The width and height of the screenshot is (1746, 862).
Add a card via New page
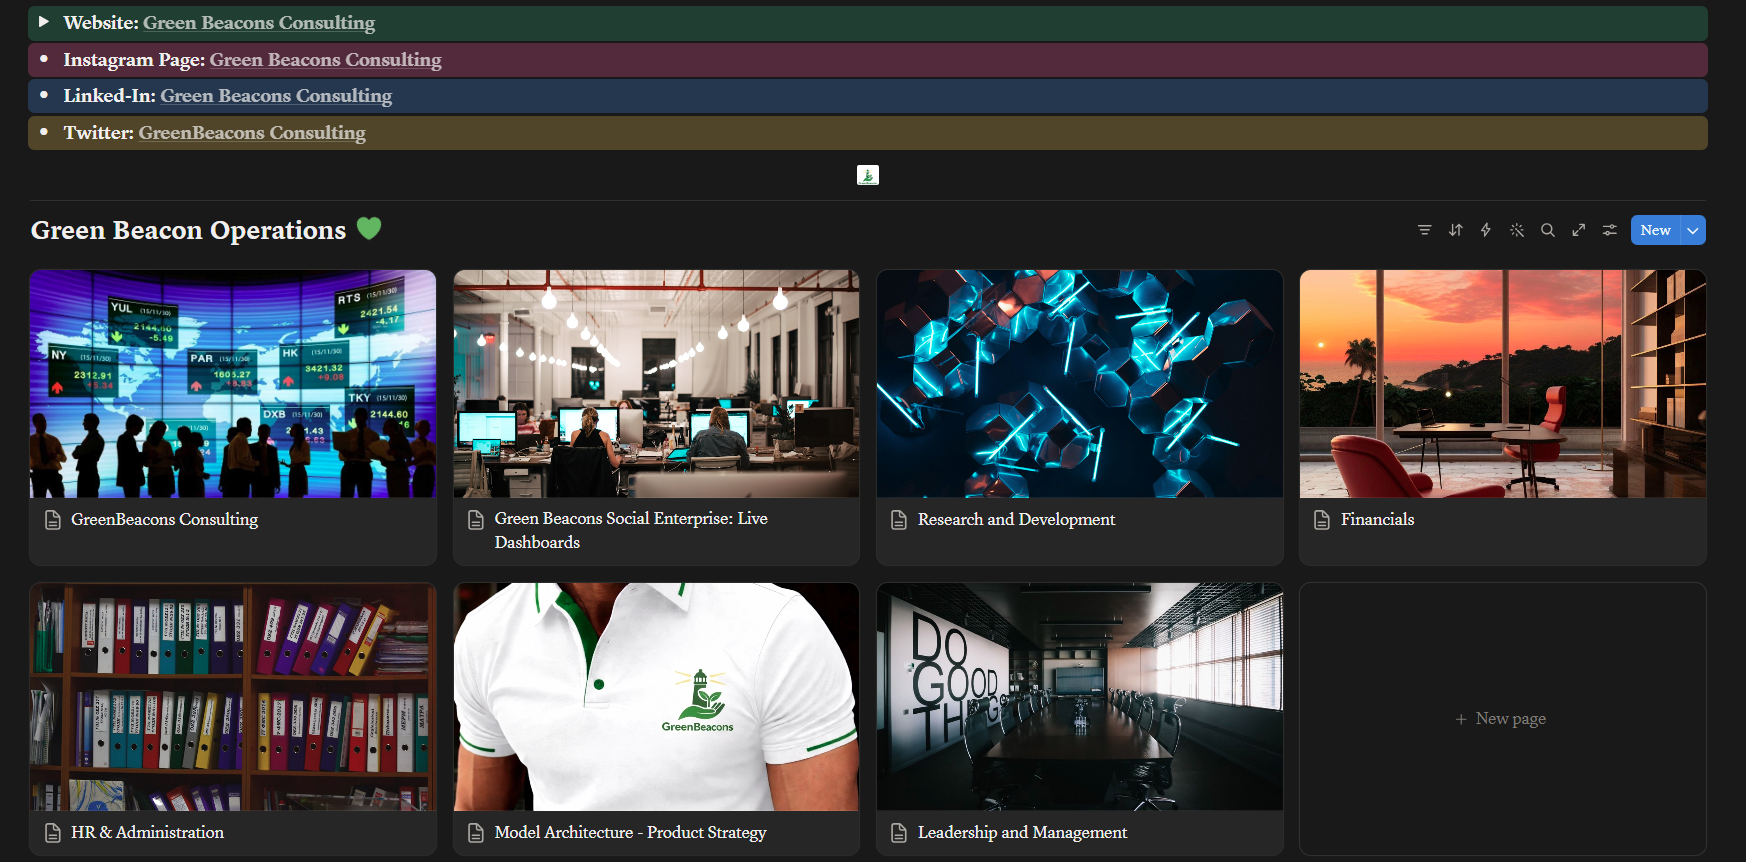pyautogui.click(x=1502, y=719)
